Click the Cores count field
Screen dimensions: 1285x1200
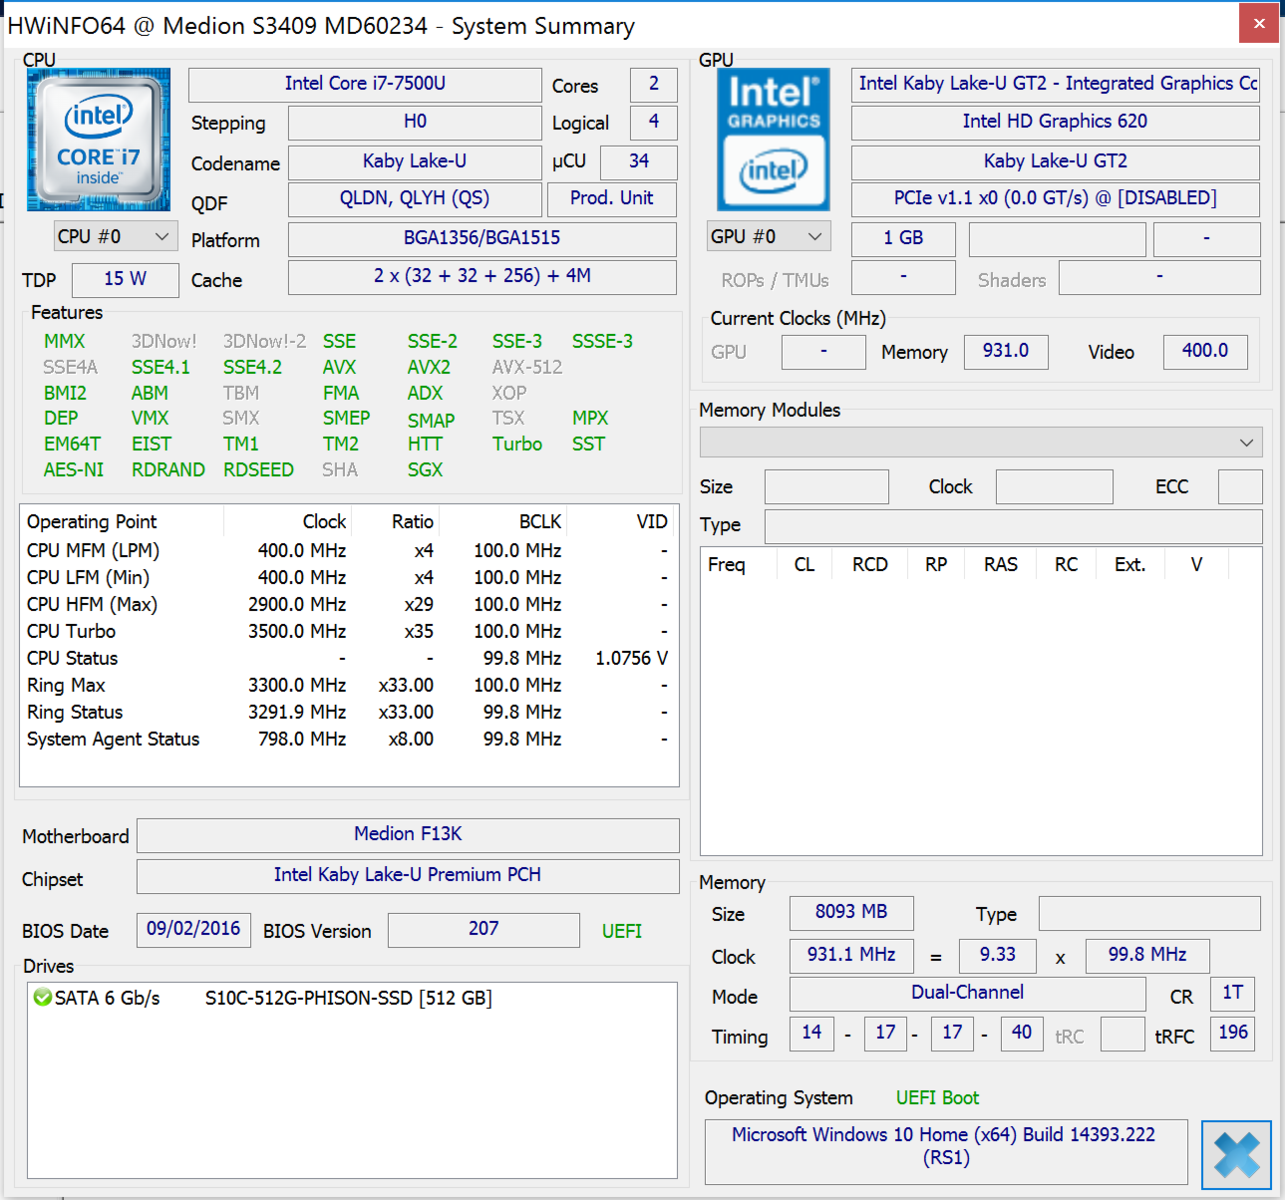pos(654,84)
